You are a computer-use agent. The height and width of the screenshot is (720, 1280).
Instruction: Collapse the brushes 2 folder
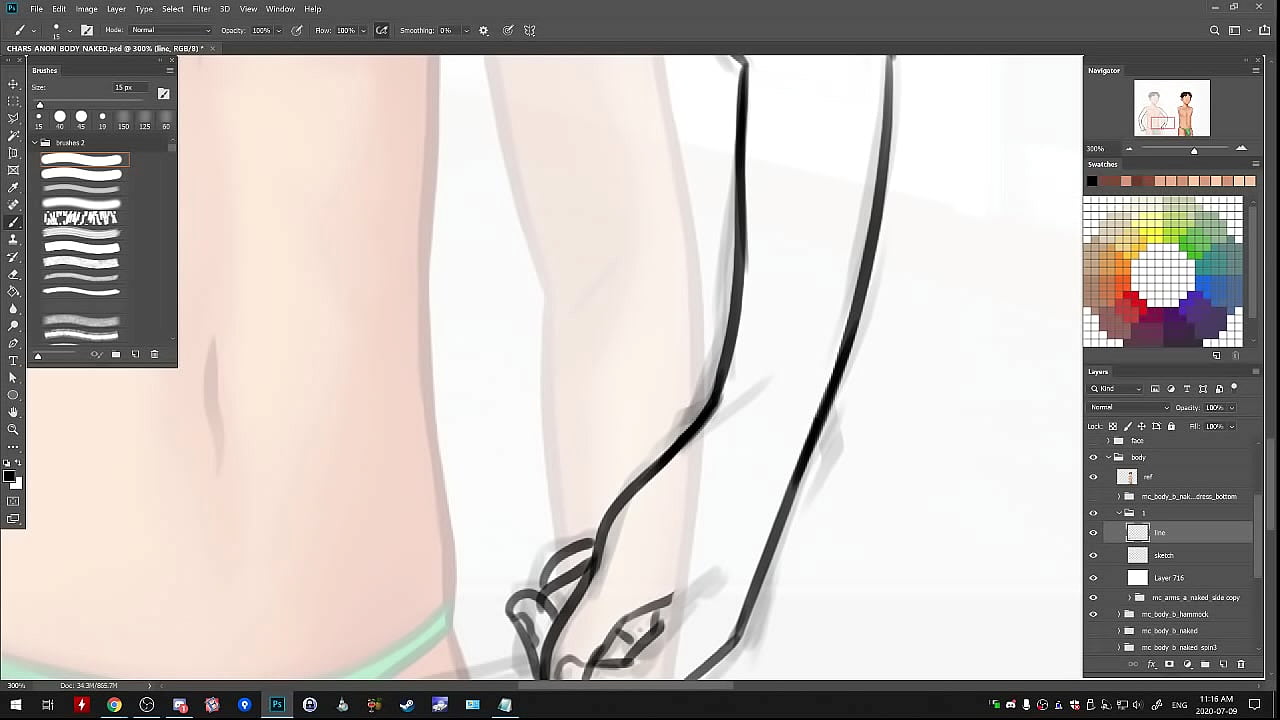point(35,143)
